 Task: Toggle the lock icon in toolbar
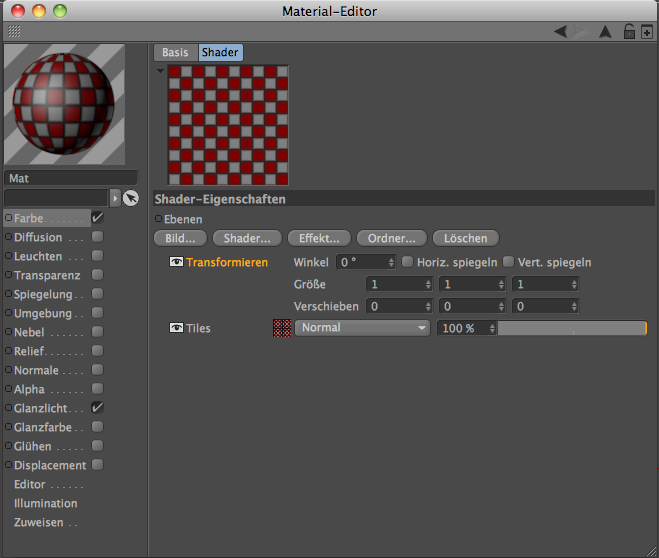click(x=629, y=32)
